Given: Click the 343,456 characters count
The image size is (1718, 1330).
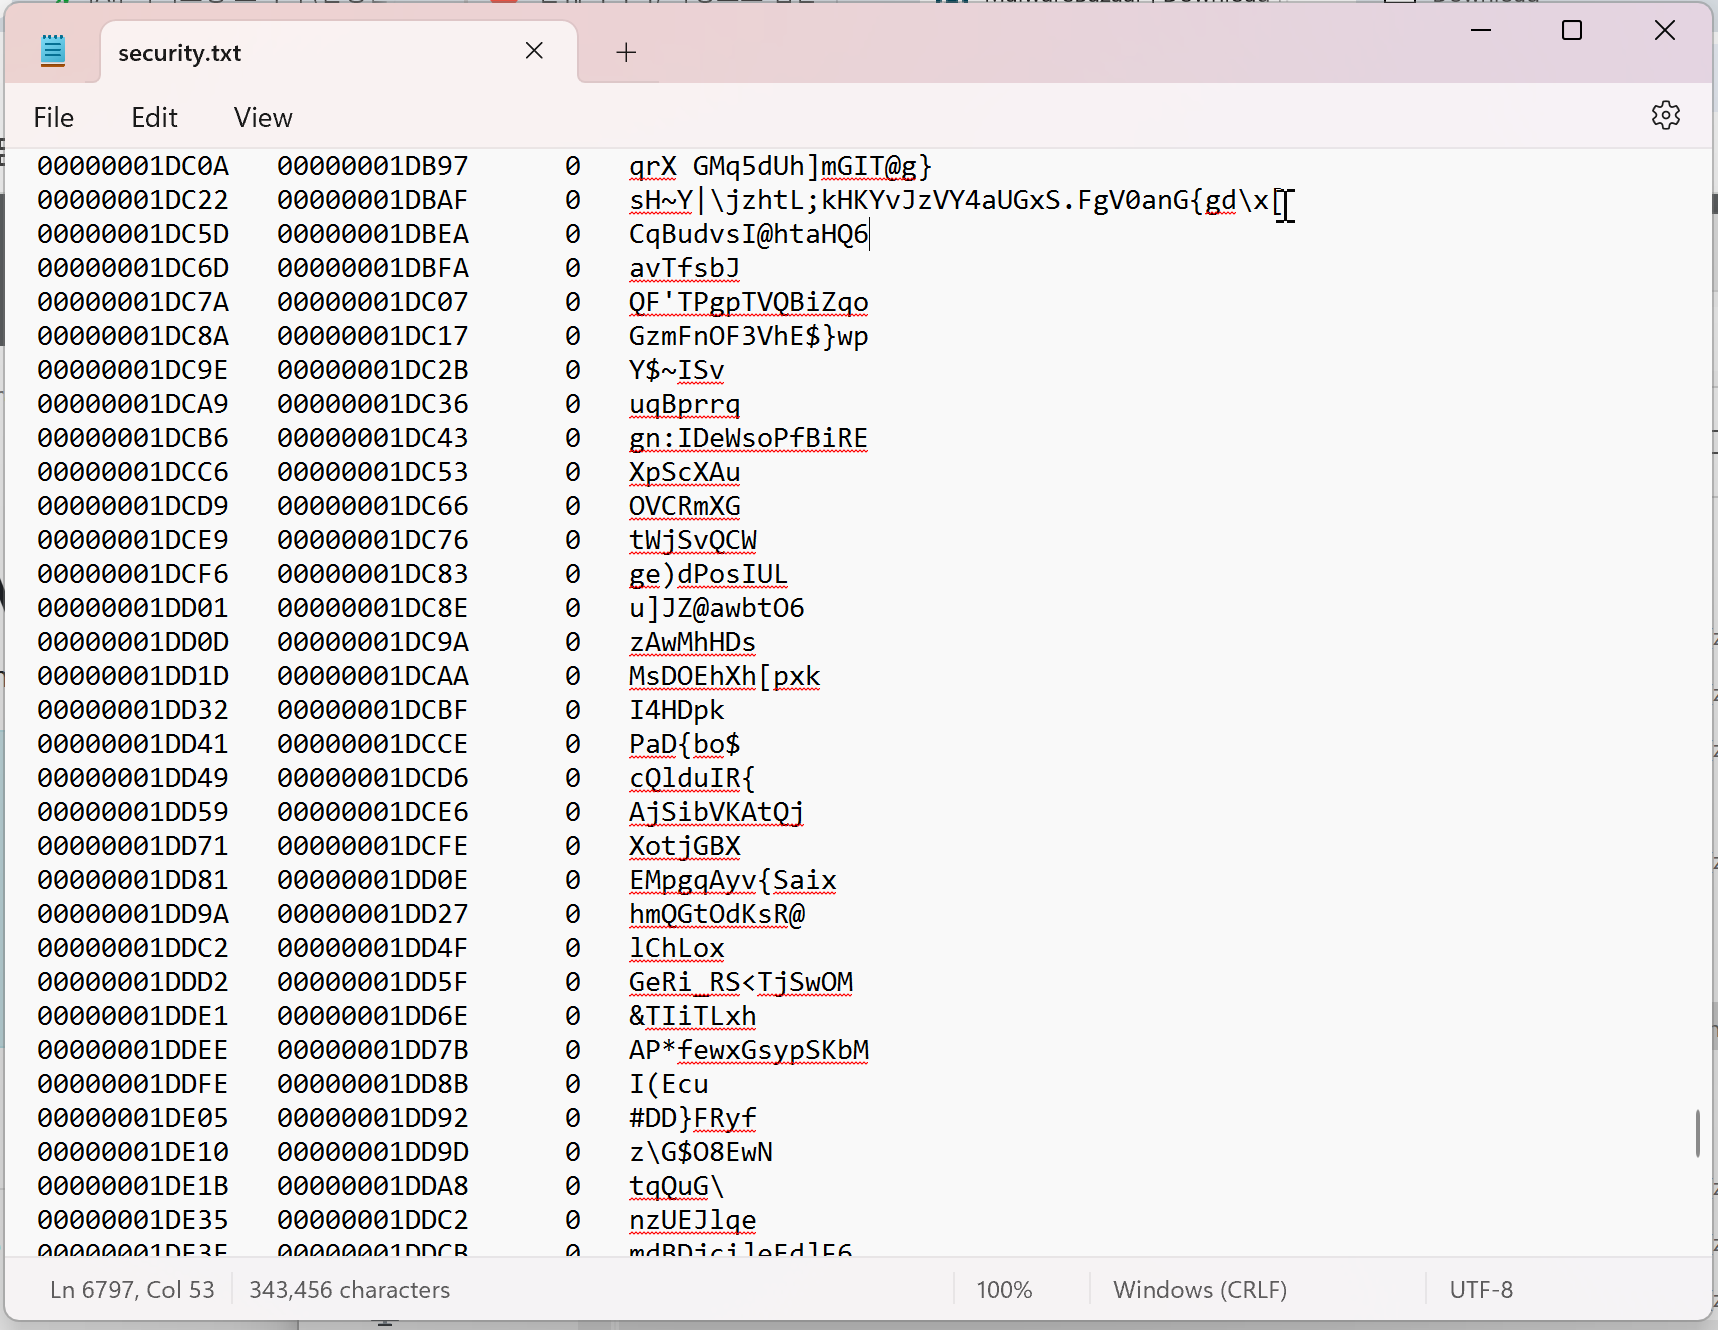Looking at the screenshot, I should [349, 1290].
